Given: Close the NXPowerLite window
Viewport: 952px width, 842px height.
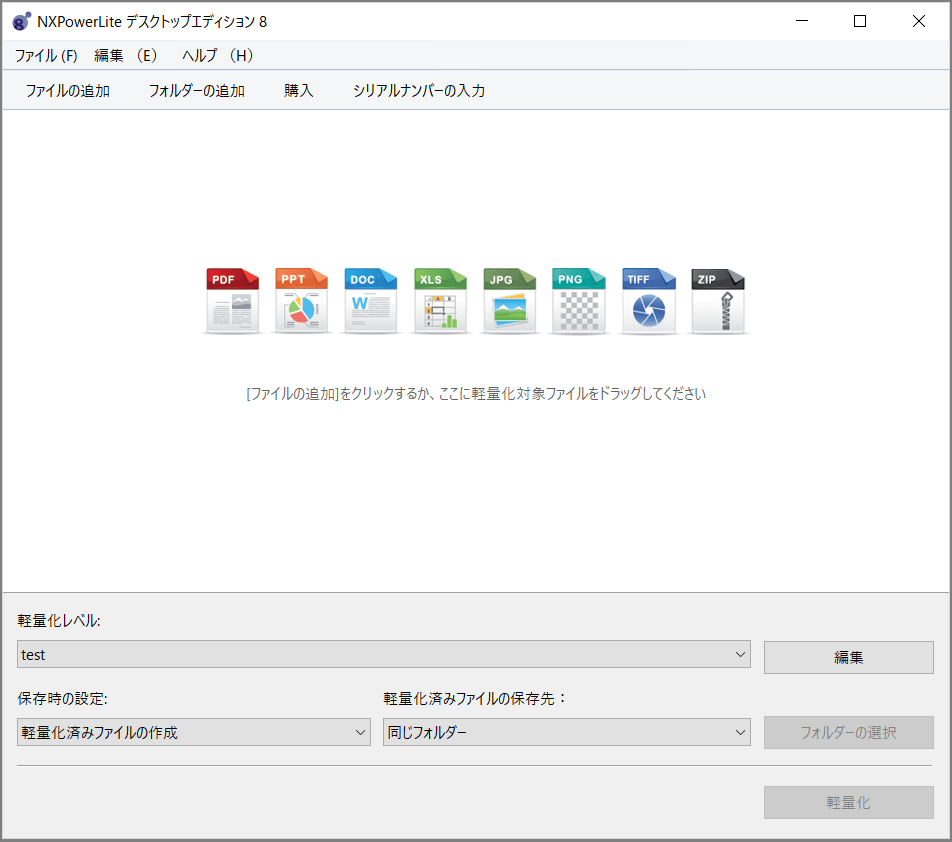Looking at the screenshot, I should click(919, 21).
